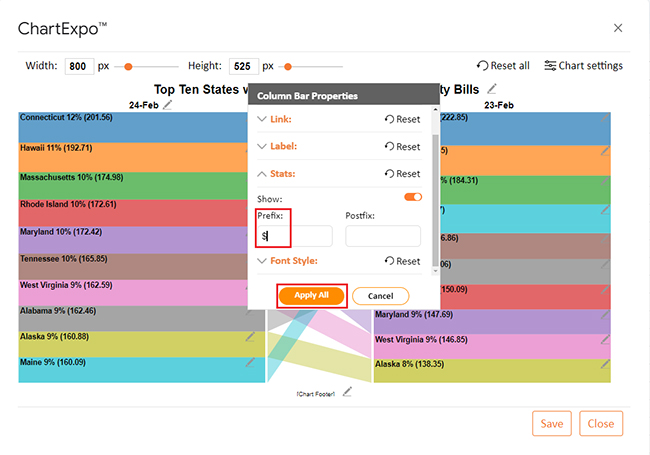
Task: Click the 23-Feb column header
Action: [x=499, y=105]
